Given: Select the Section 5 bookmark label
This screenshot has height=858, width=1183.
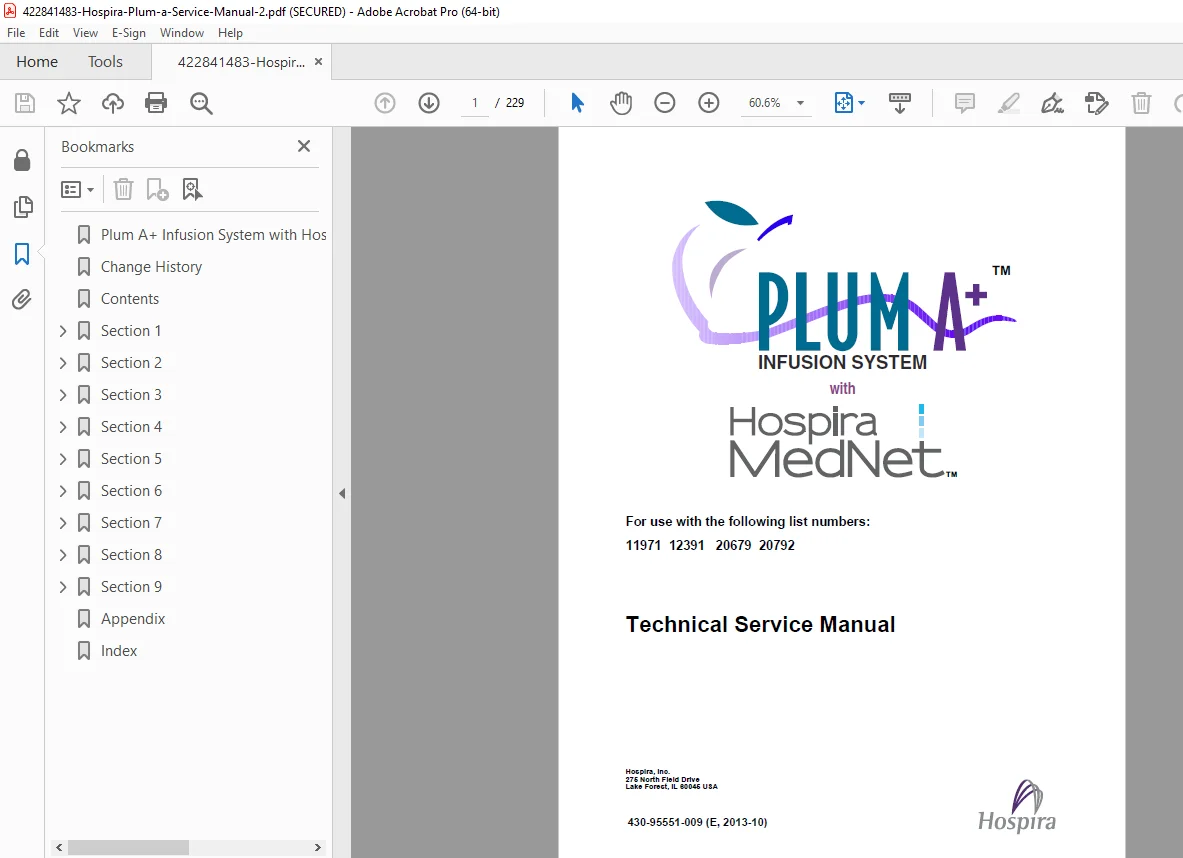Looking at the screenshot, I should pos(131,459).
